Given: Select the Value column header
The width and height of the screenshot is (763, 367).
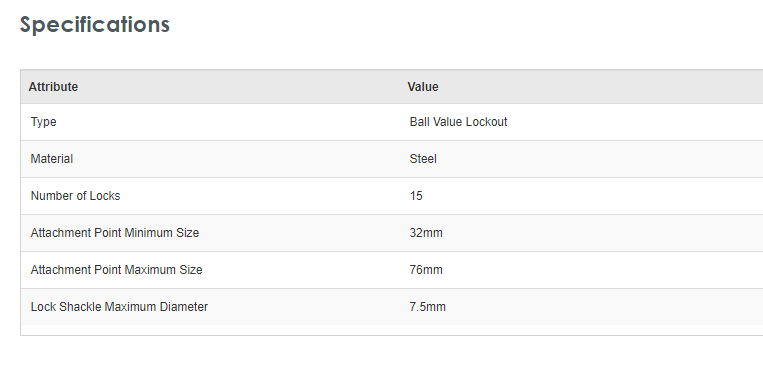Looking at the screenshot, I should click(423, 87).
